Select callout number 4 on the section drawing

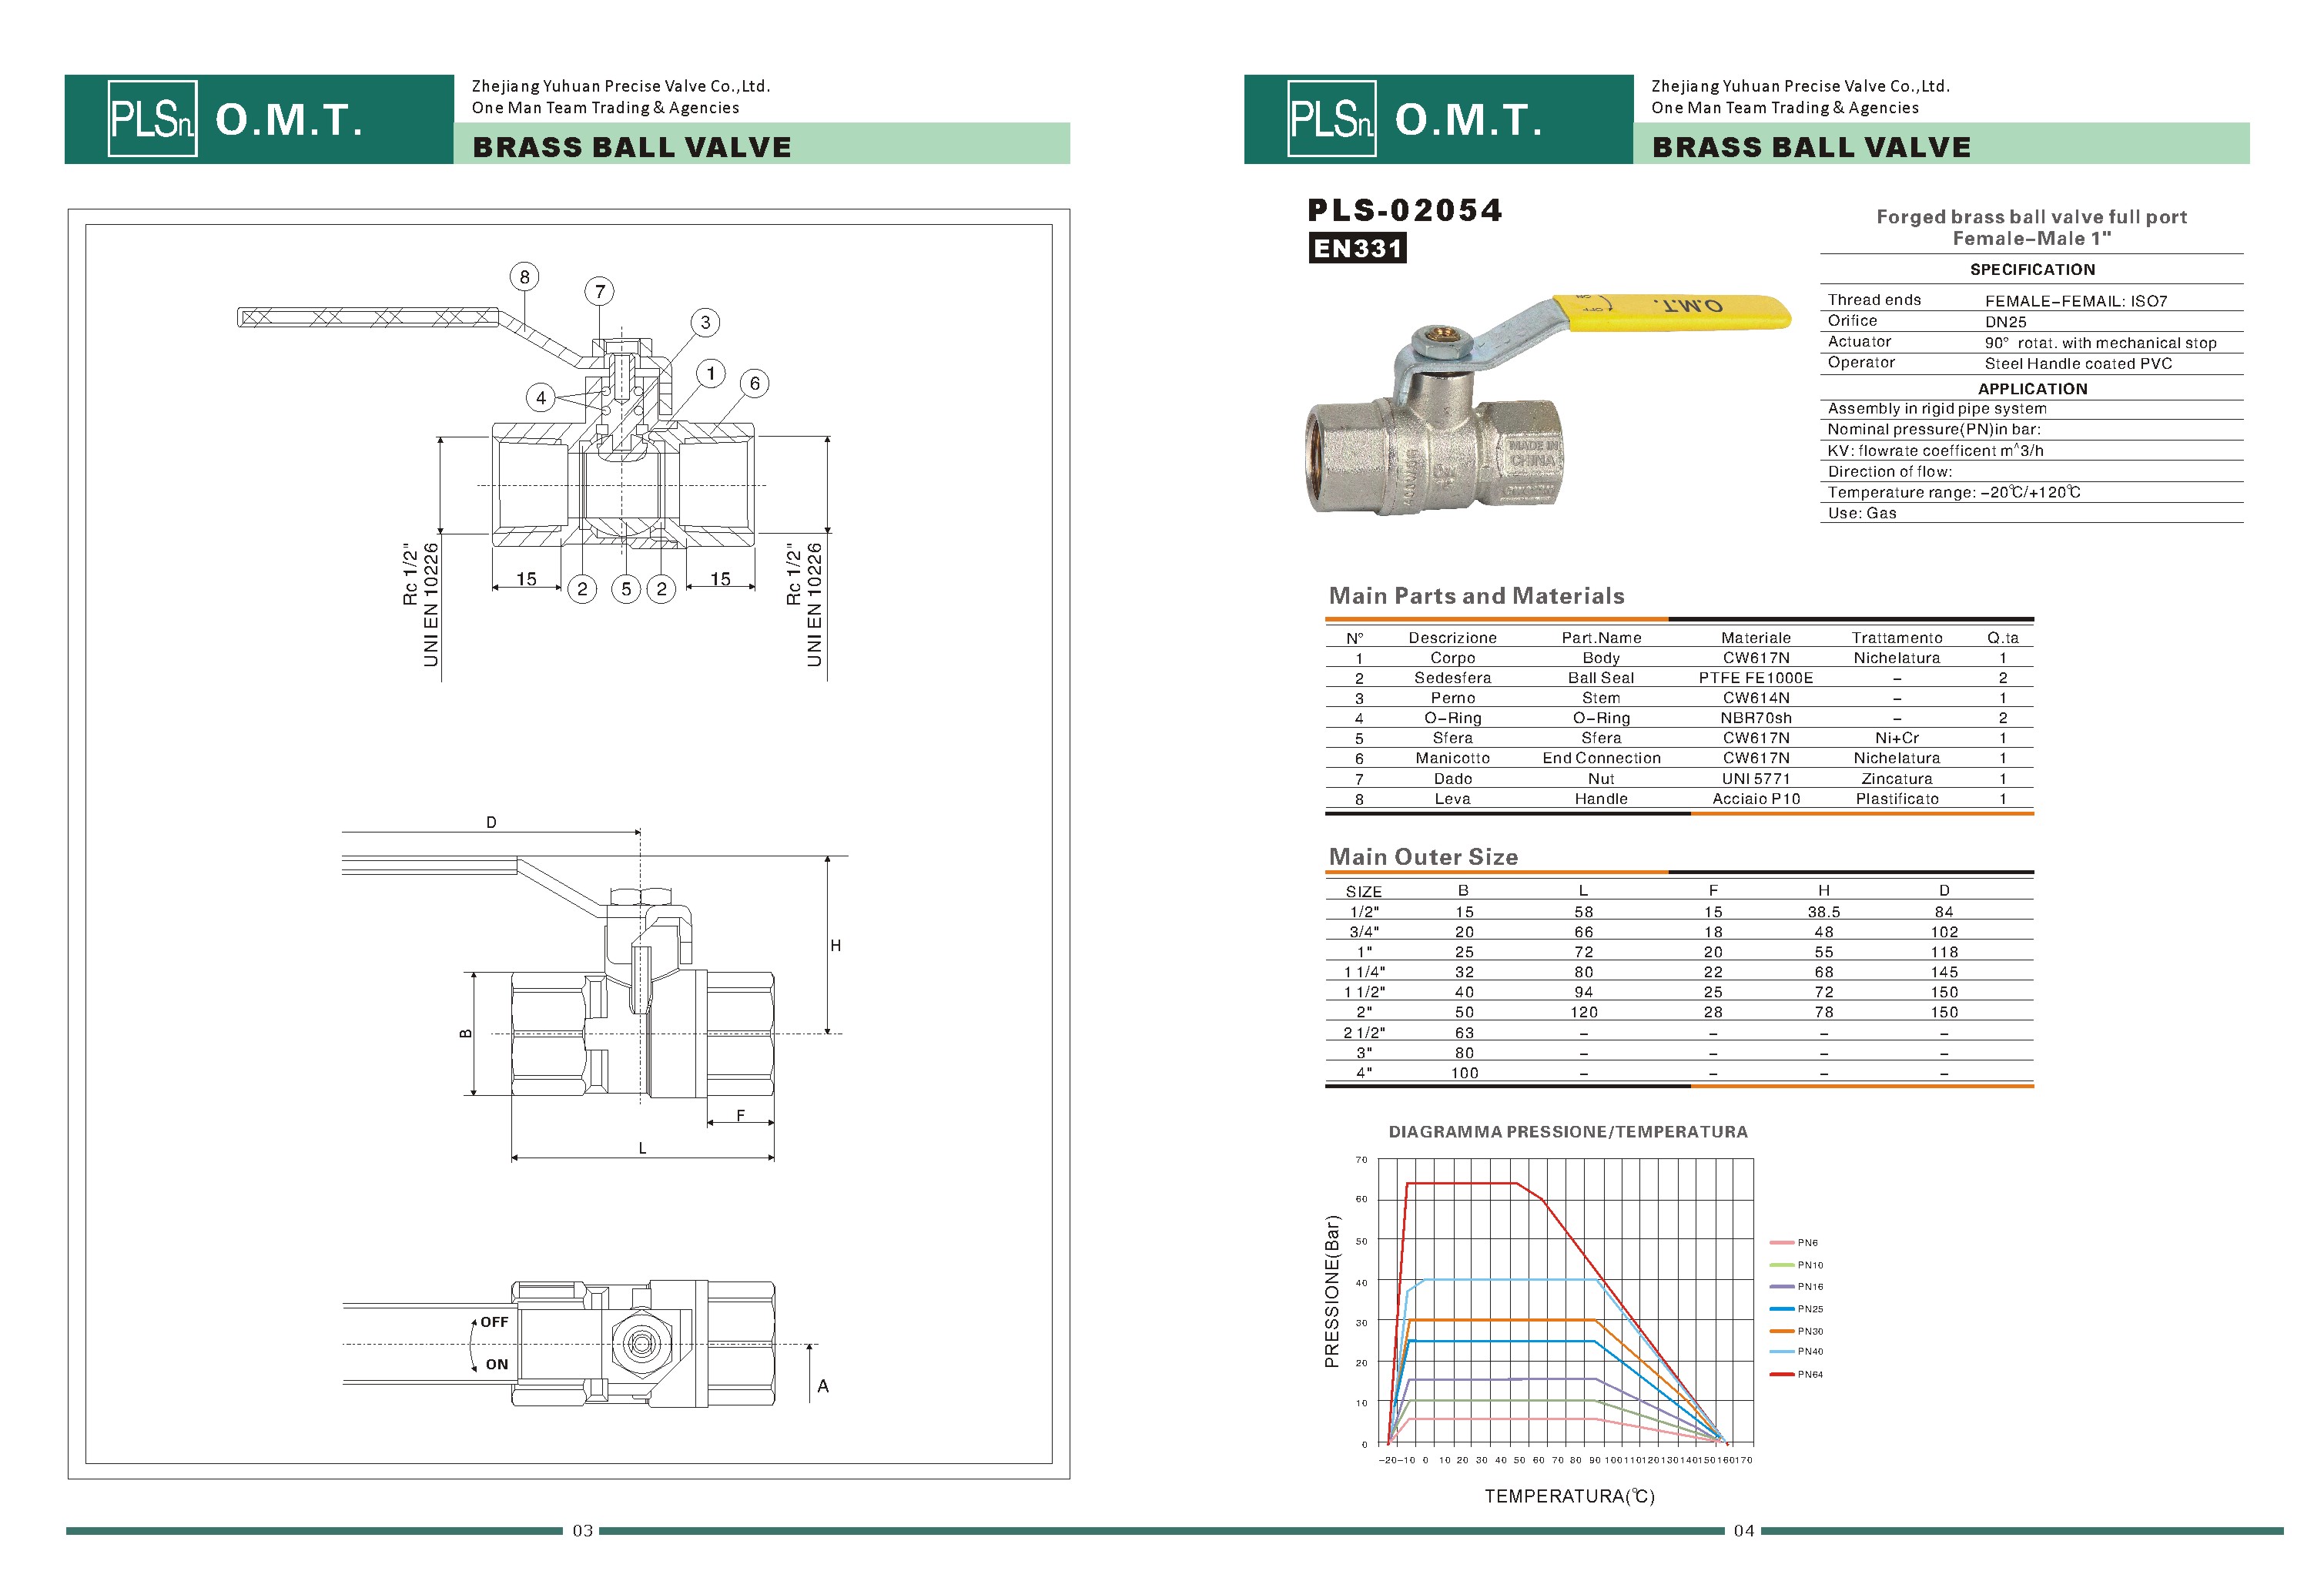click(541, 398)
